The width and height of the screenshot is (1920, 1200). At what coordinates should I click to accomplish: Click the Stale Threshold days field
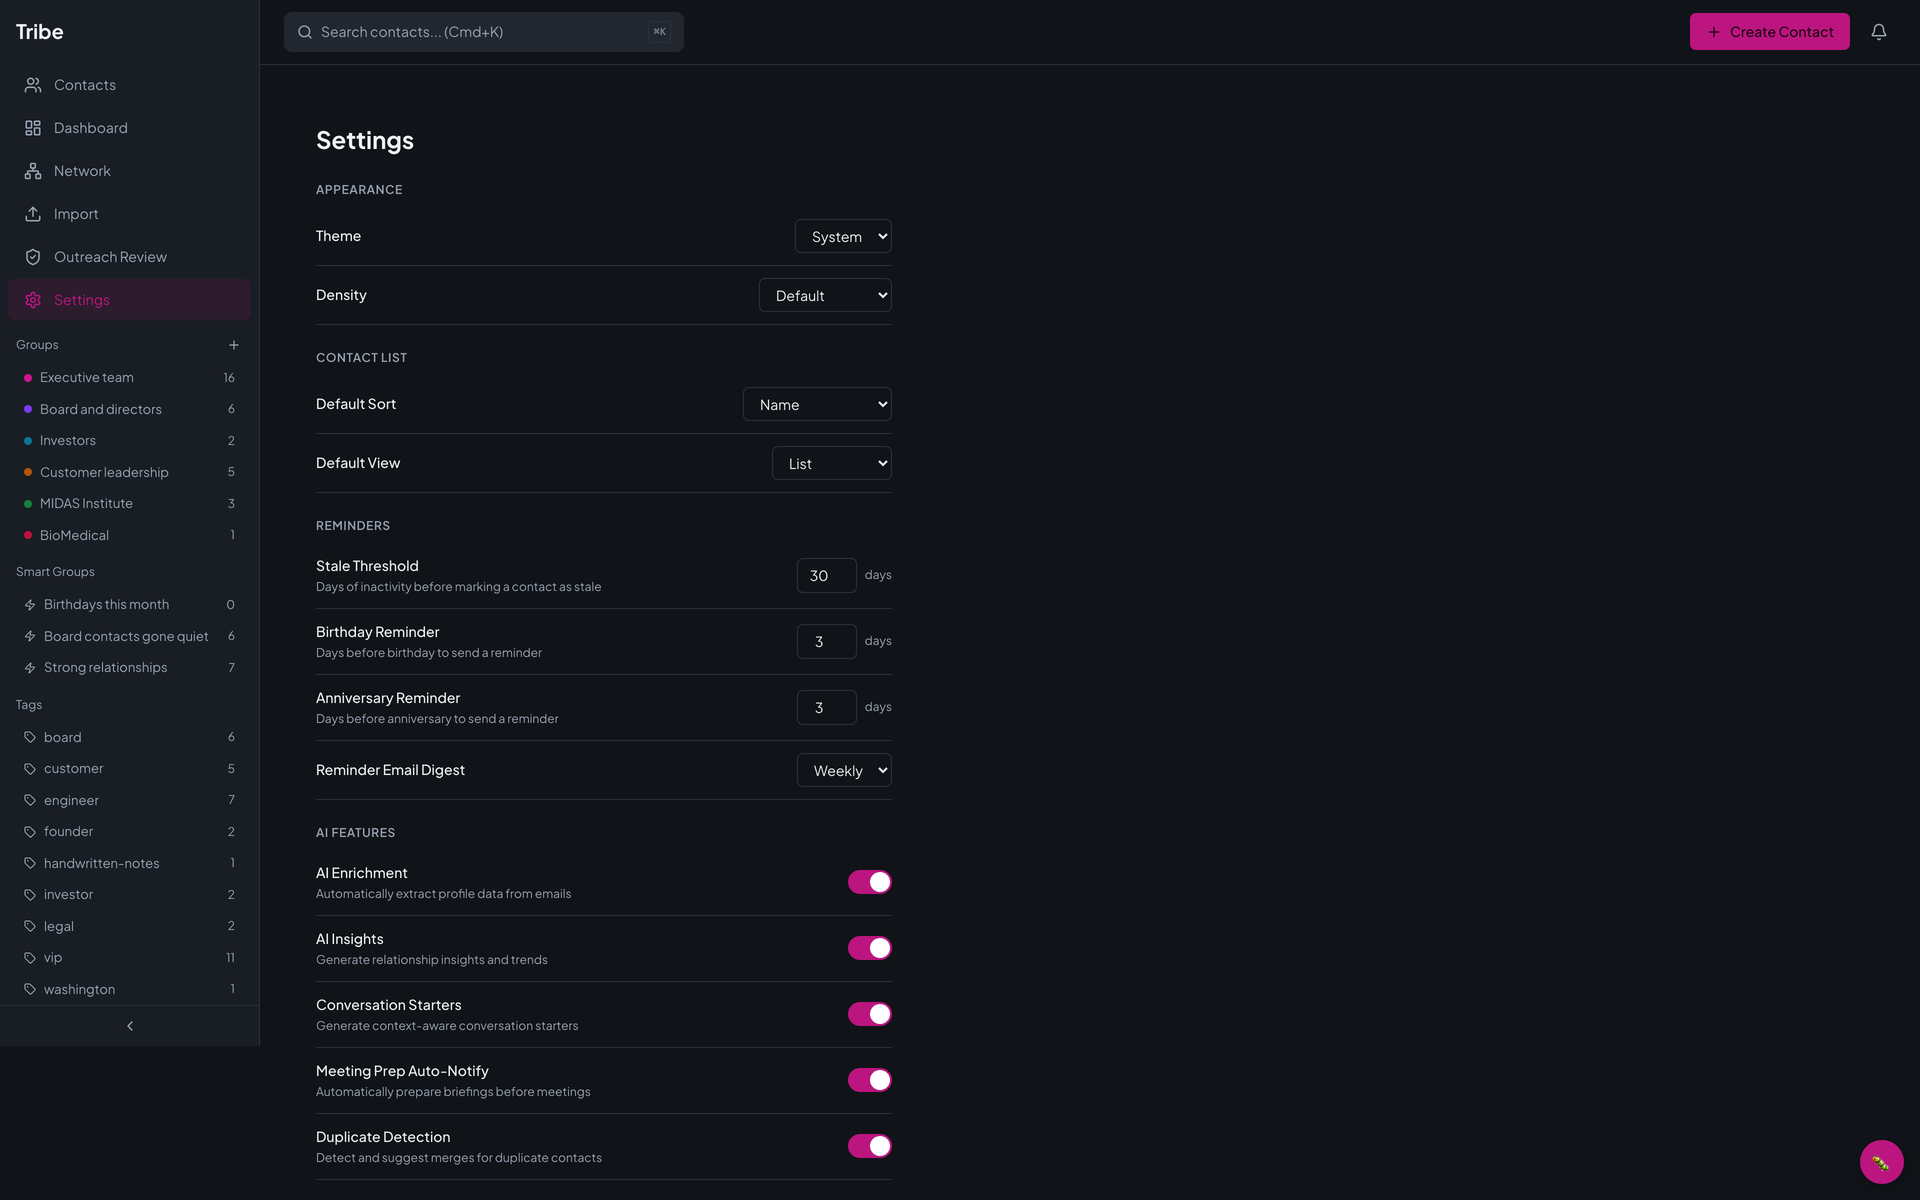pos(826,575)
